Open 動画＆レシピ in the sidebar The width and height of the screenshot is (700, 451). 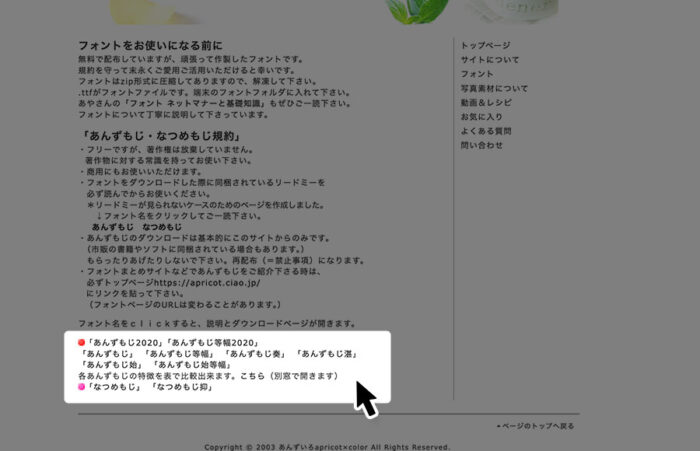487,103
